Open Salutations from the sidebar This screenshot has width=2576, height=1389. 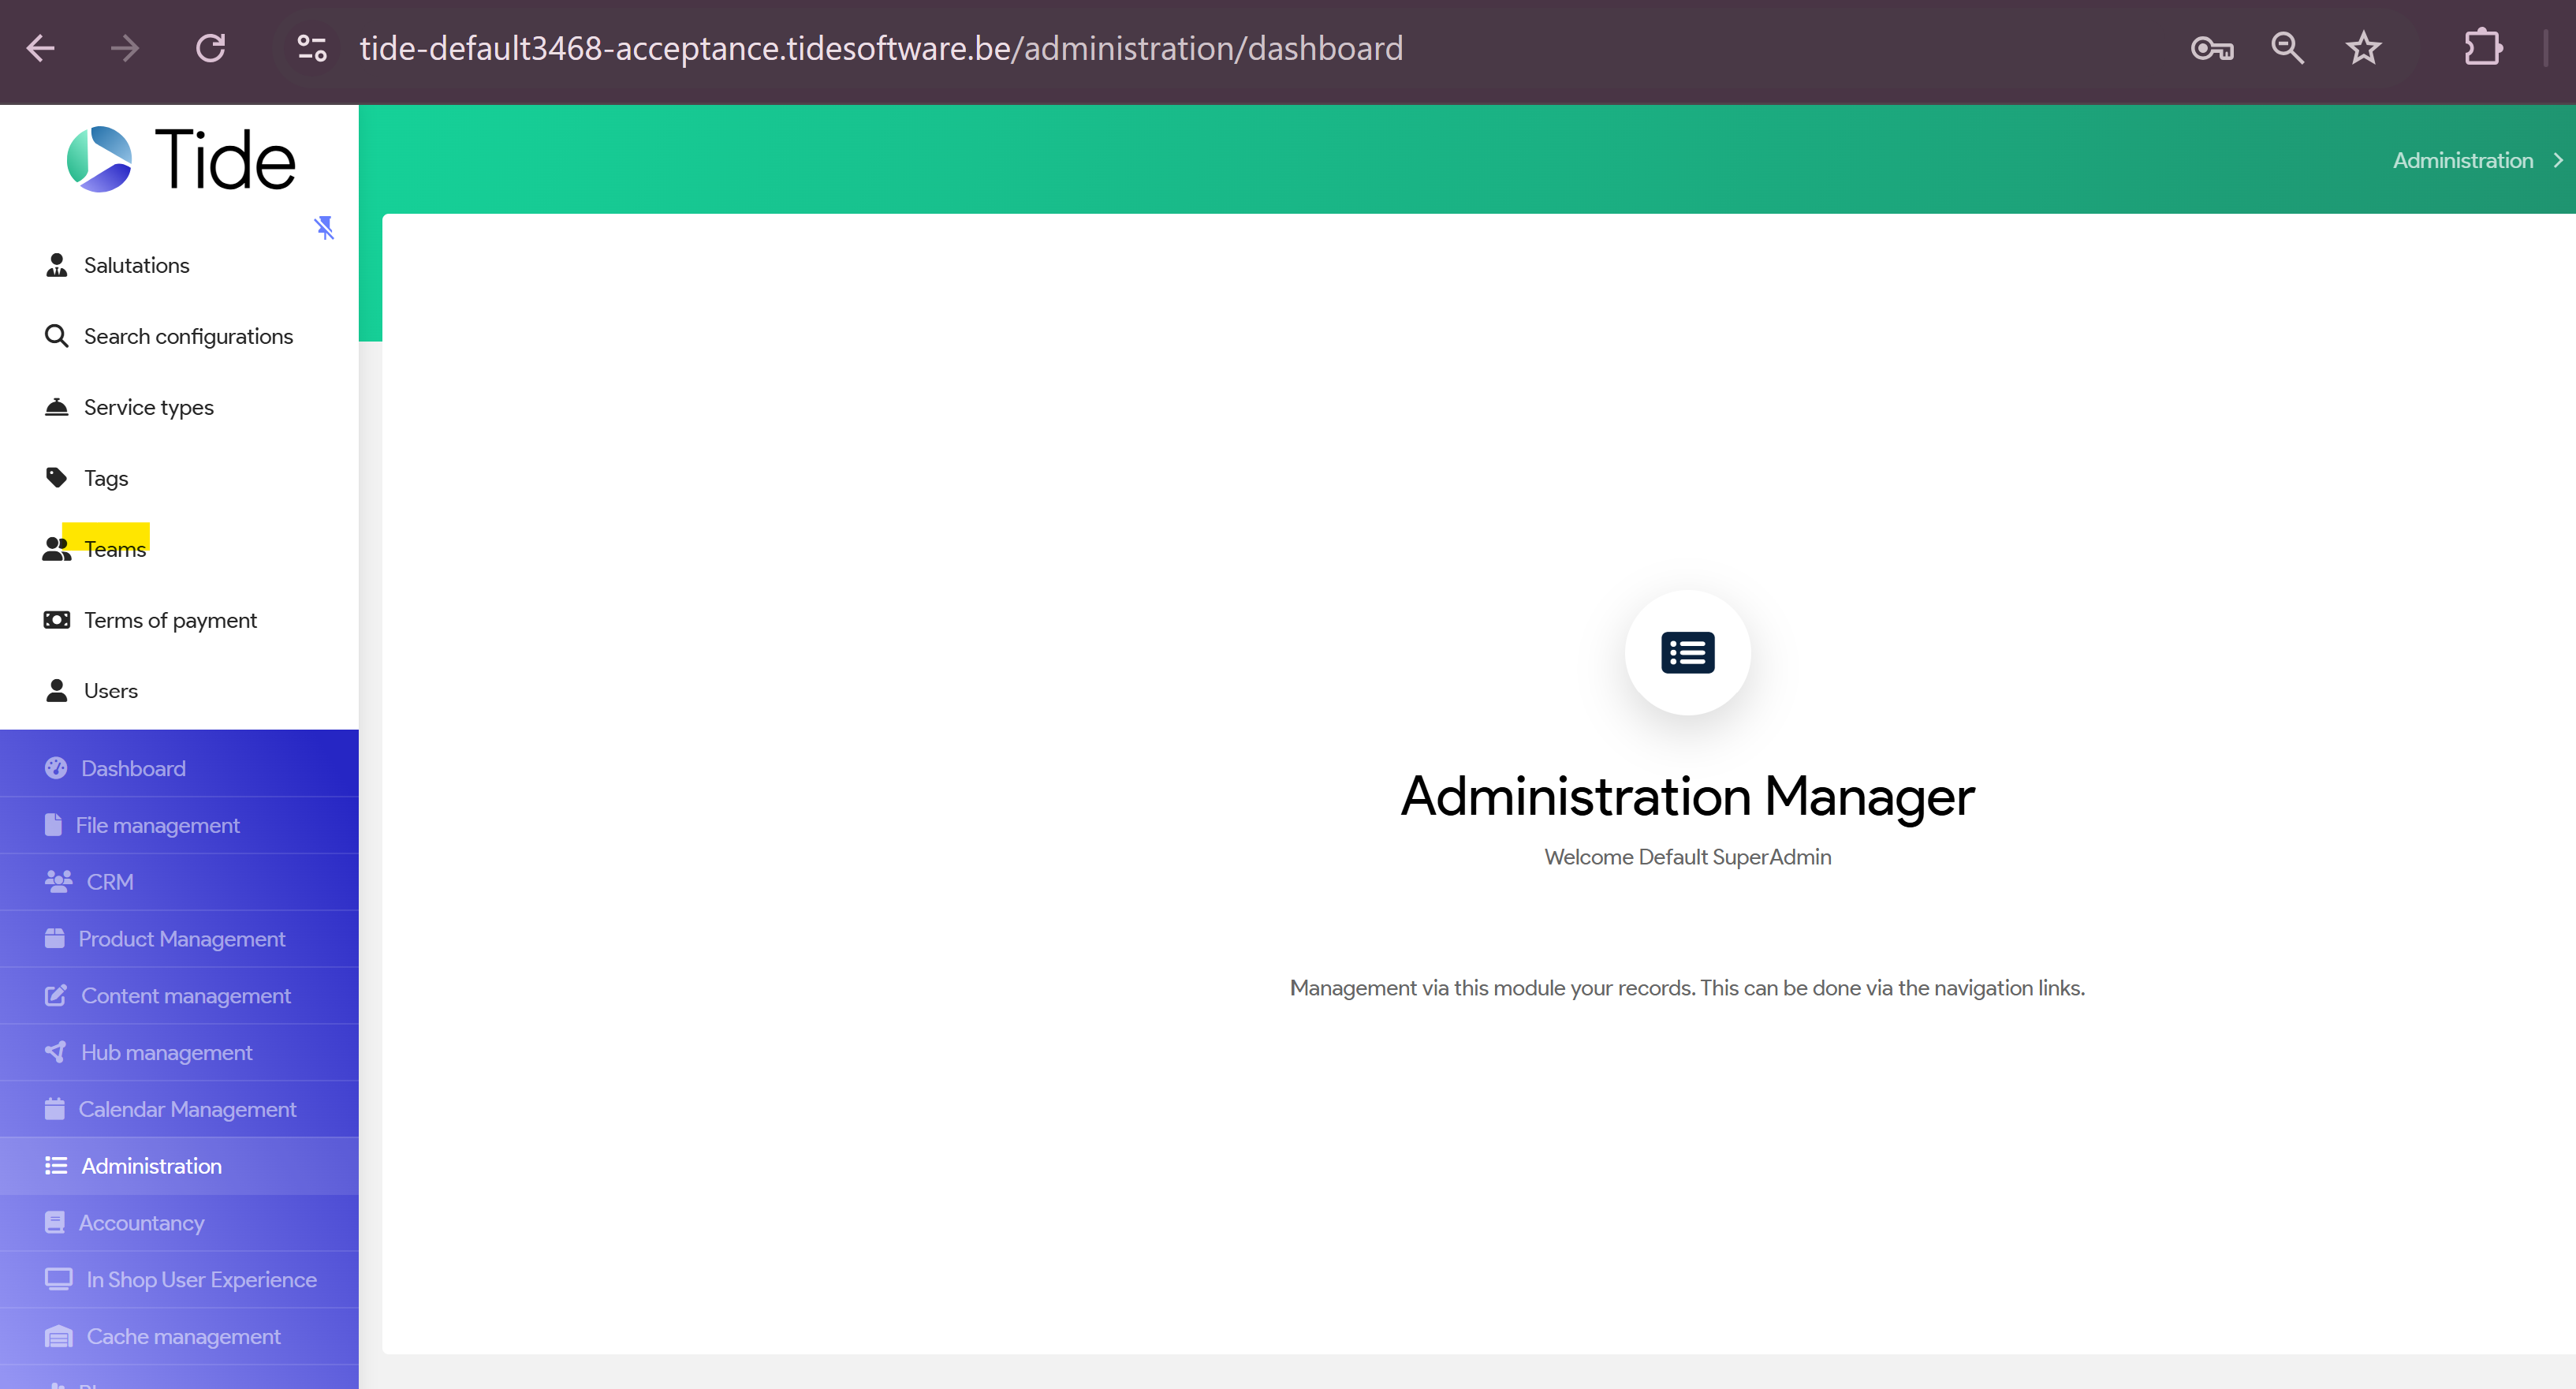[x=136, y=265]
